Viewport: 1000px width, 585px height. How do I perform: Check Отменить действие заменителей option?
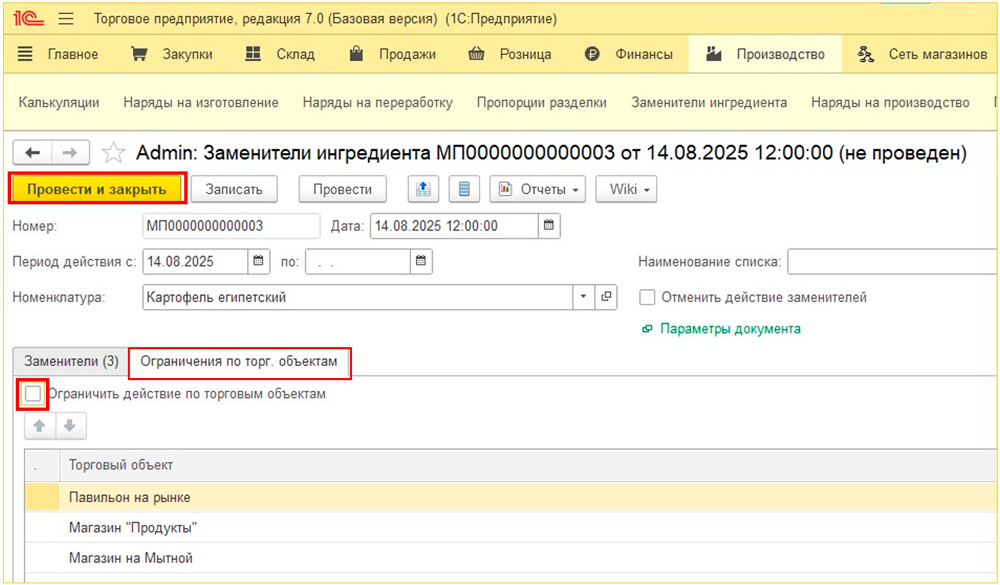pos(647,297)
